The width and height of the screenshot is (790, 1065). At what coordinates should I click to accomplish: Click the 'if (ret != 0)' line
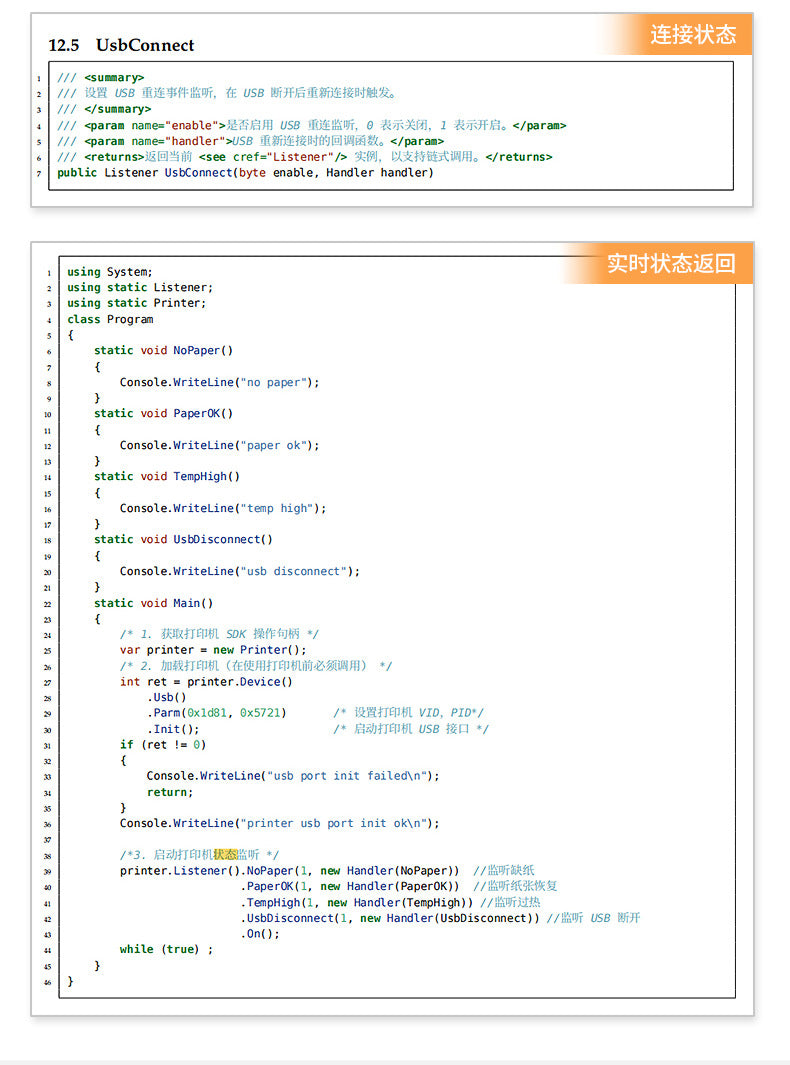click(x=163, y=745)
